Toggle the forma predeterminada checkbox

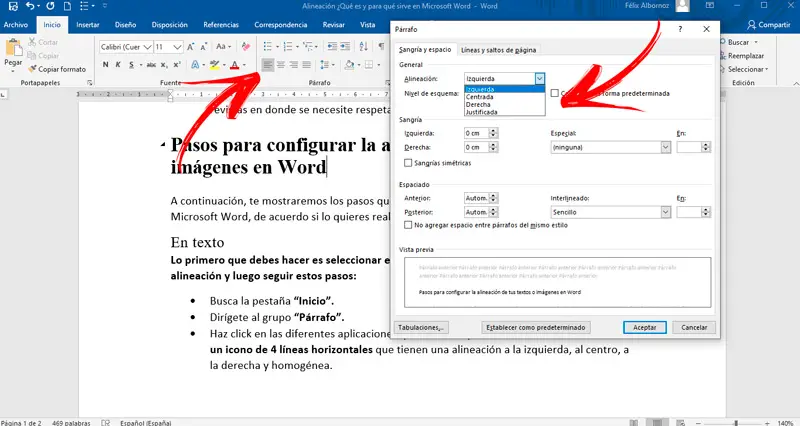pyautogui.click(x=555, y=93)
